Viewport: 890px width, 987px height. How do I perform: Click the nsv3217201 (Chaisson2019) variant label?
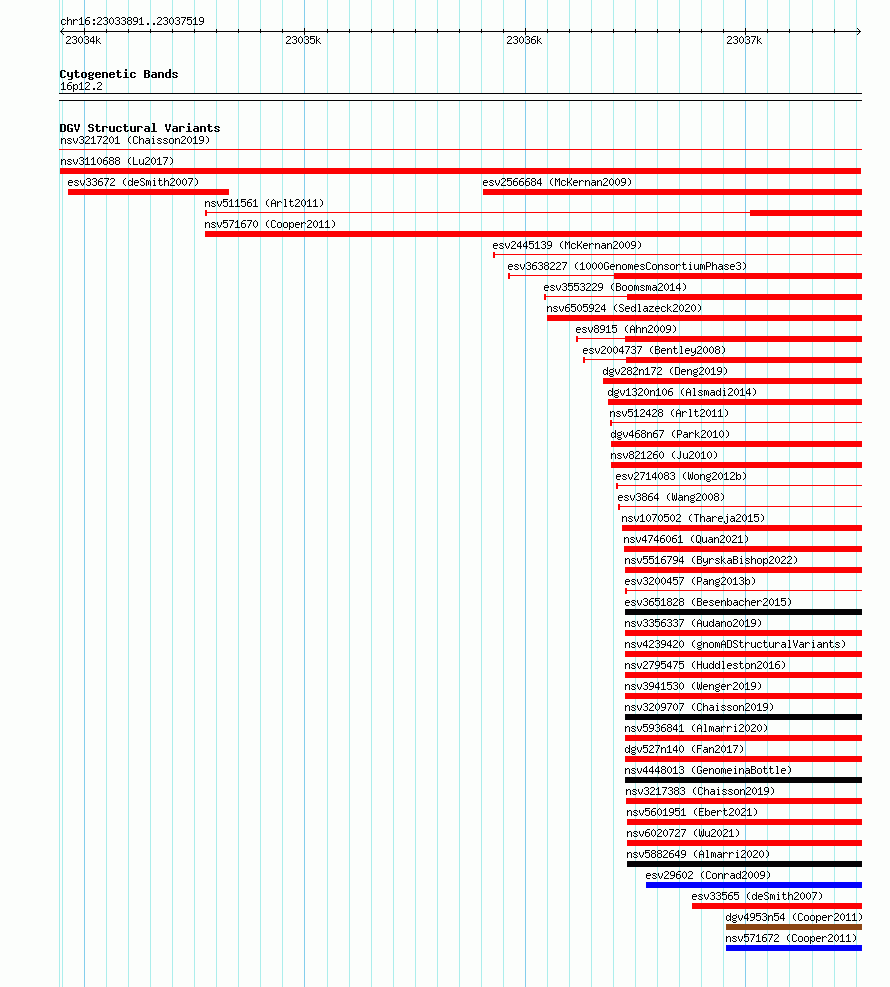point(135,140)
